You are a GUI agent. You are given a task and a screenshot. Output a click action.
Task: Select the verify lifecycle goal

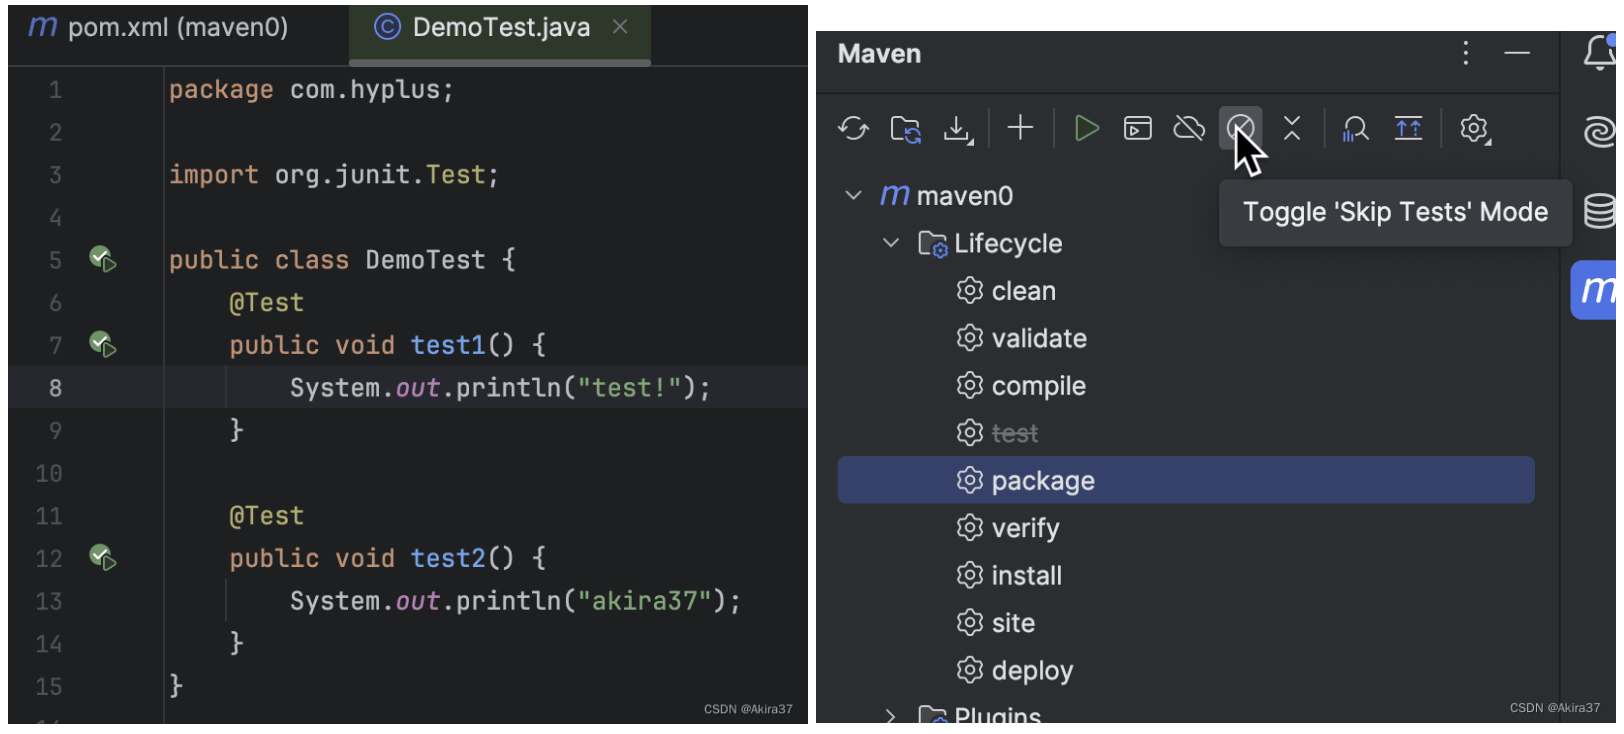[1025, 528]
